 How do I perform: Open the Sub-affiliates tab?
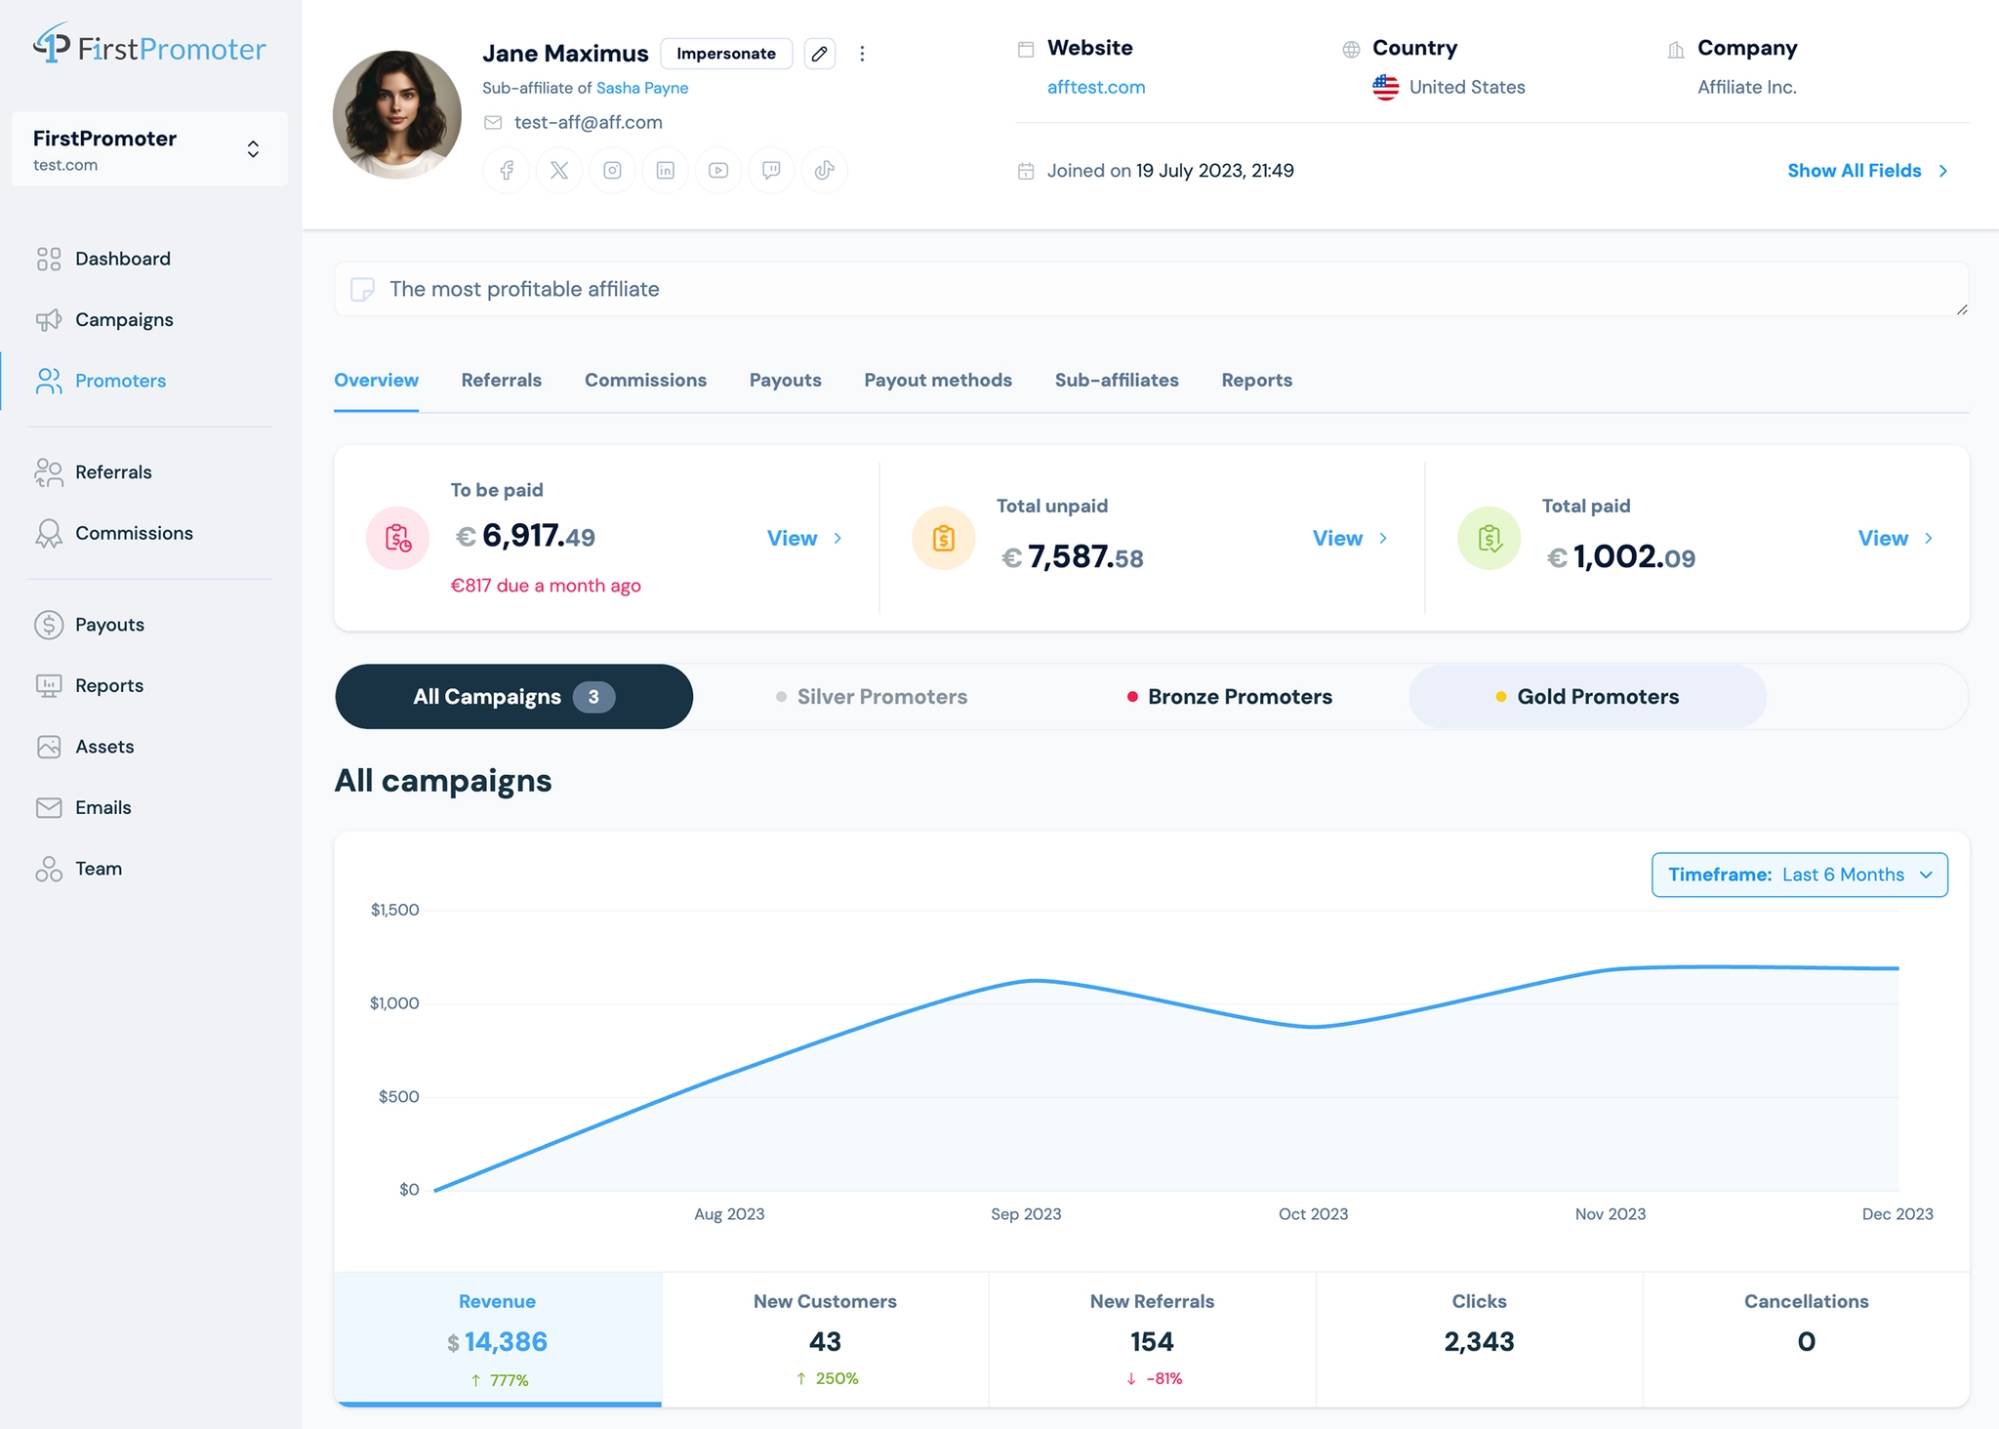[x=1116, y=380]
